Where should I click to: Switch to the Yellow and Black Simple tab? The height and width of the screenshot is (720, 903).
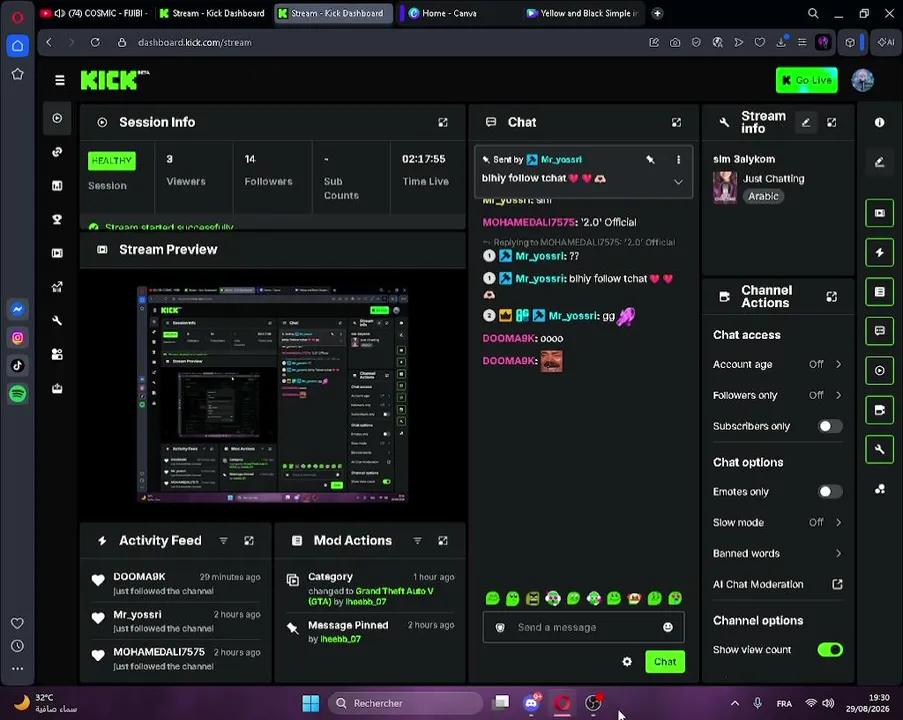coord(583,13)
